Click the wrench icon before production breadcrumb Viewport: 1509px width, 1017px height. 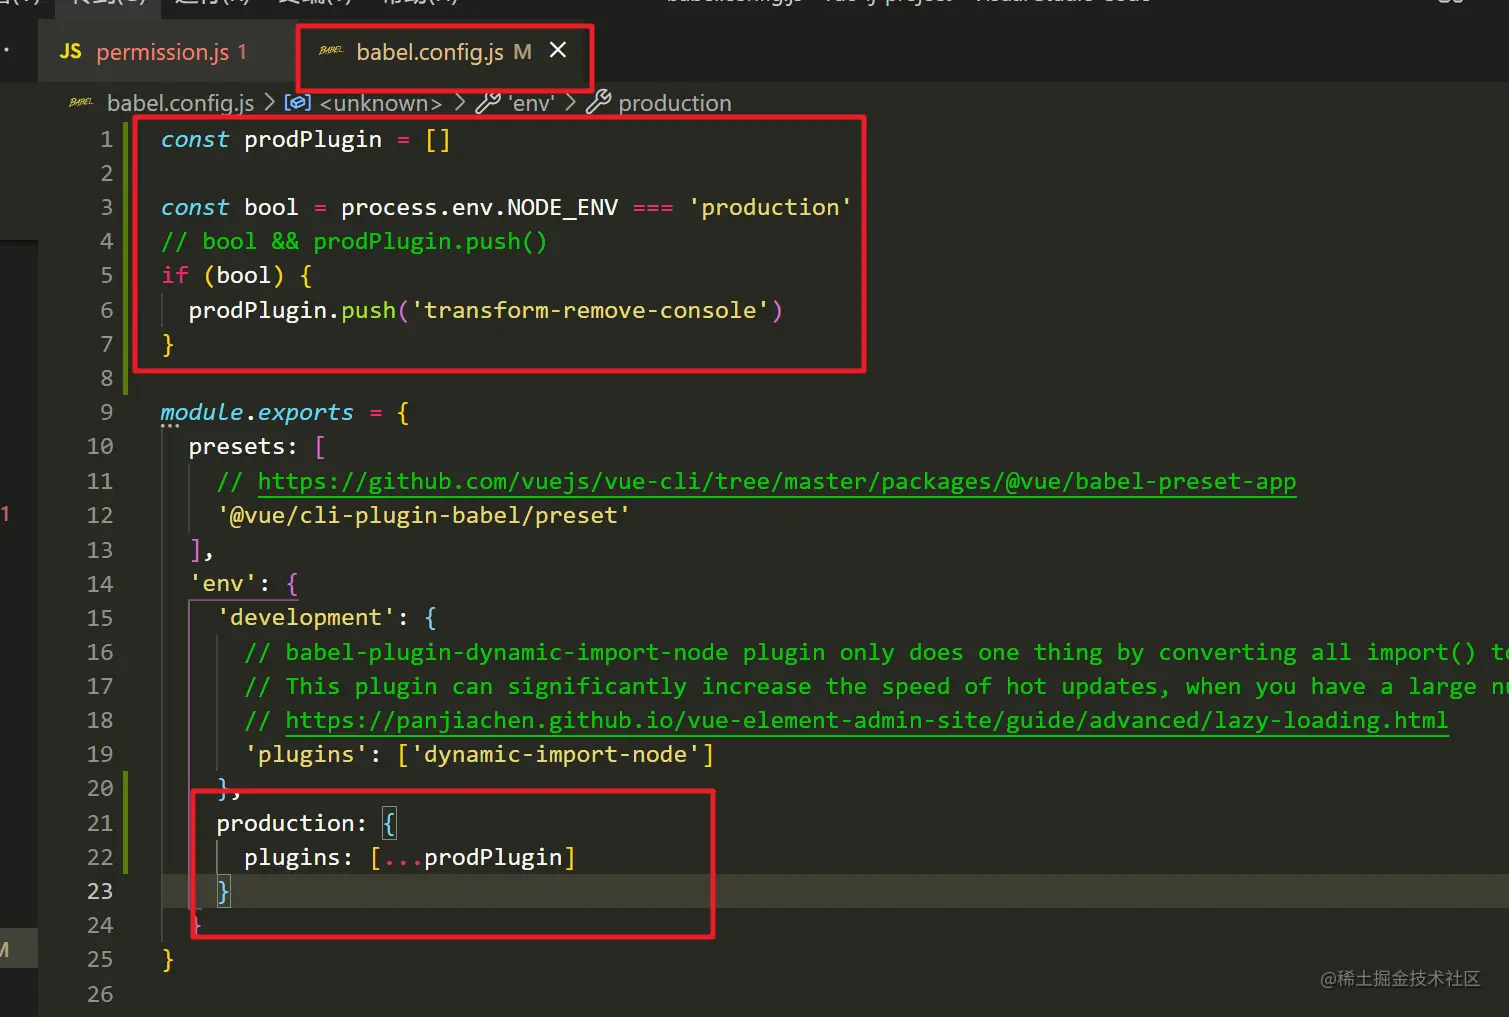pos(598,102)
